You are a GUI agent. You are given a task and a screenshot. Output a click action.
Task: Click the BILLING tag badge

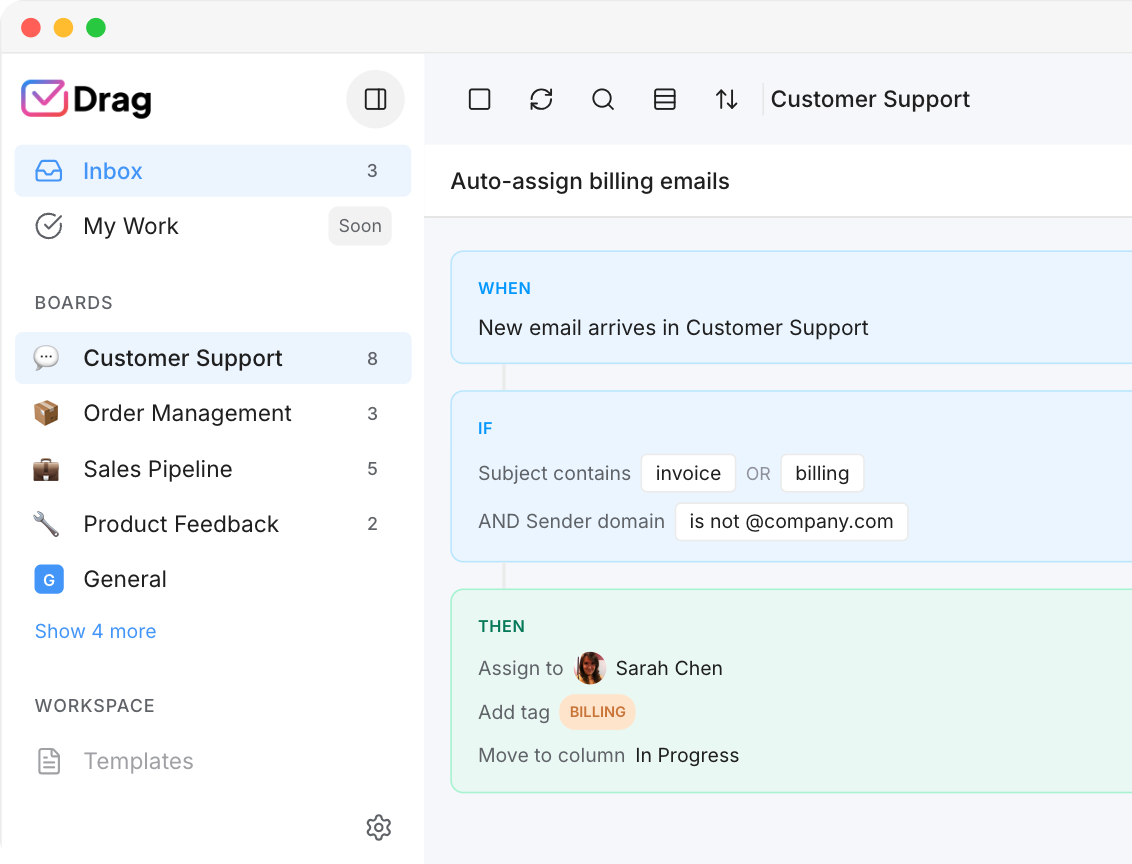click(598, 712)
